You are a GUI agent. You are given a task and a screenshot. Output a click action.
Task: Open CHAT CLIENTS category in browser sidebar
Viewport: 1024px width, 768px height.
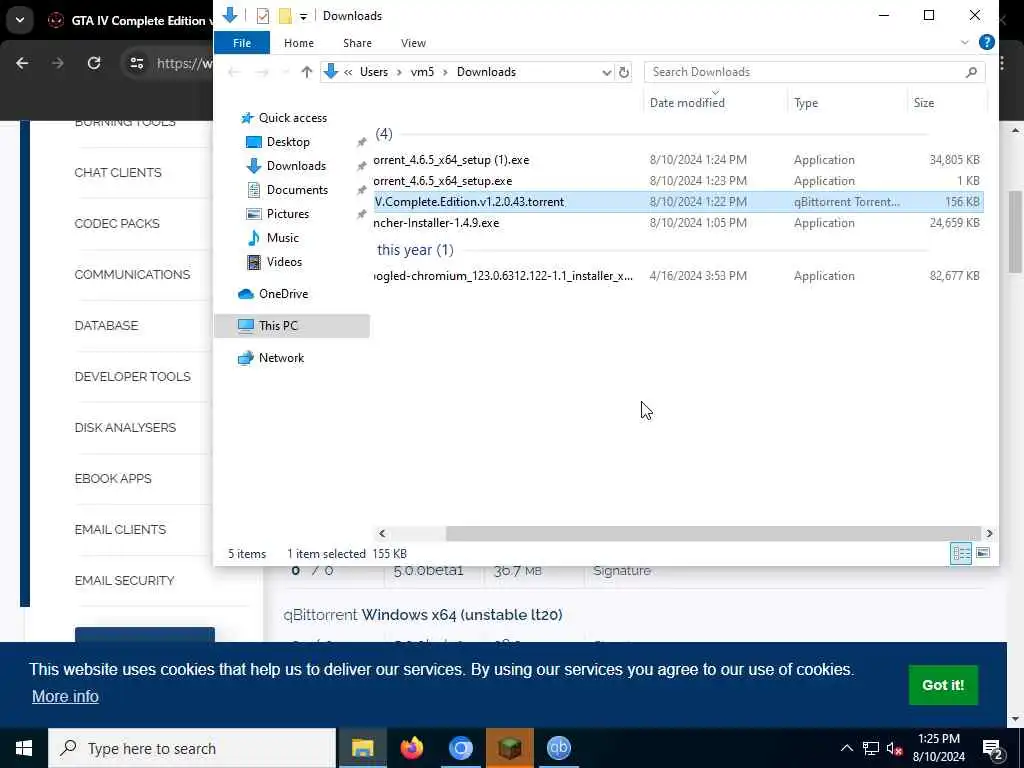pyautogui.click(x=118, y=172)
